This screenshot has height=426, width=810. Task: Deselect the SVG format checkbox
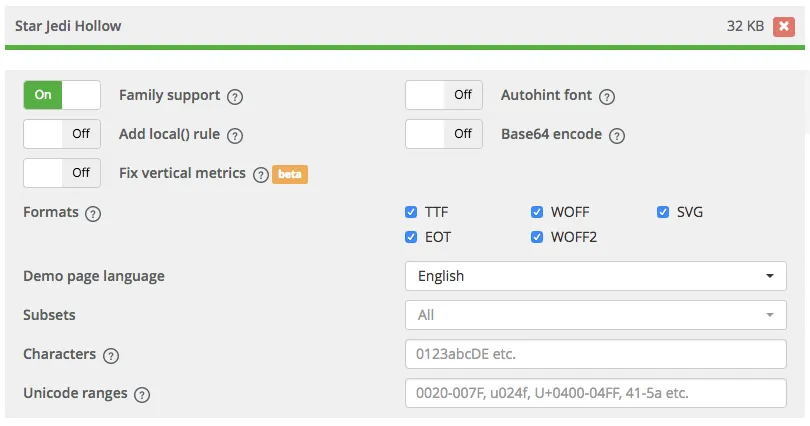coord(663,212)
